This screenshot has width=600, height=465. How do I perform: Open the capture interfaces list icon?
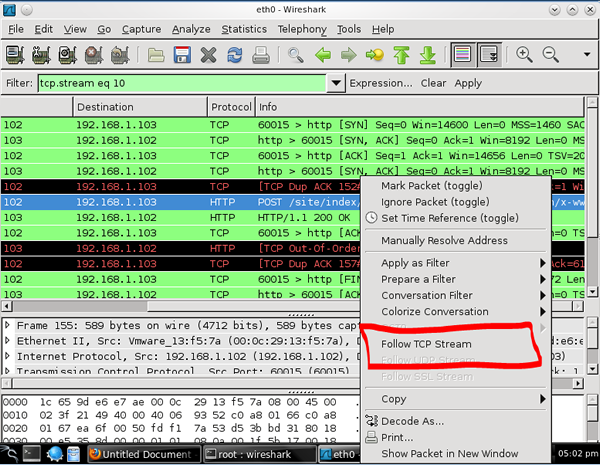coord(16,55)
